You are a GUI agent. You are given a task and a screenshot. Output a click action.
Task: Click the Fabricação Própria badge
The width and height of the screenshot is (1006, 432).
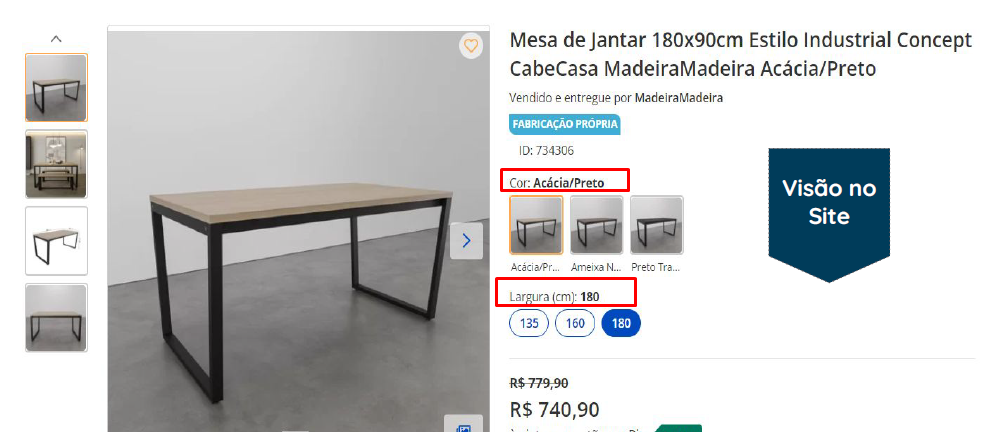click(565, 125)
